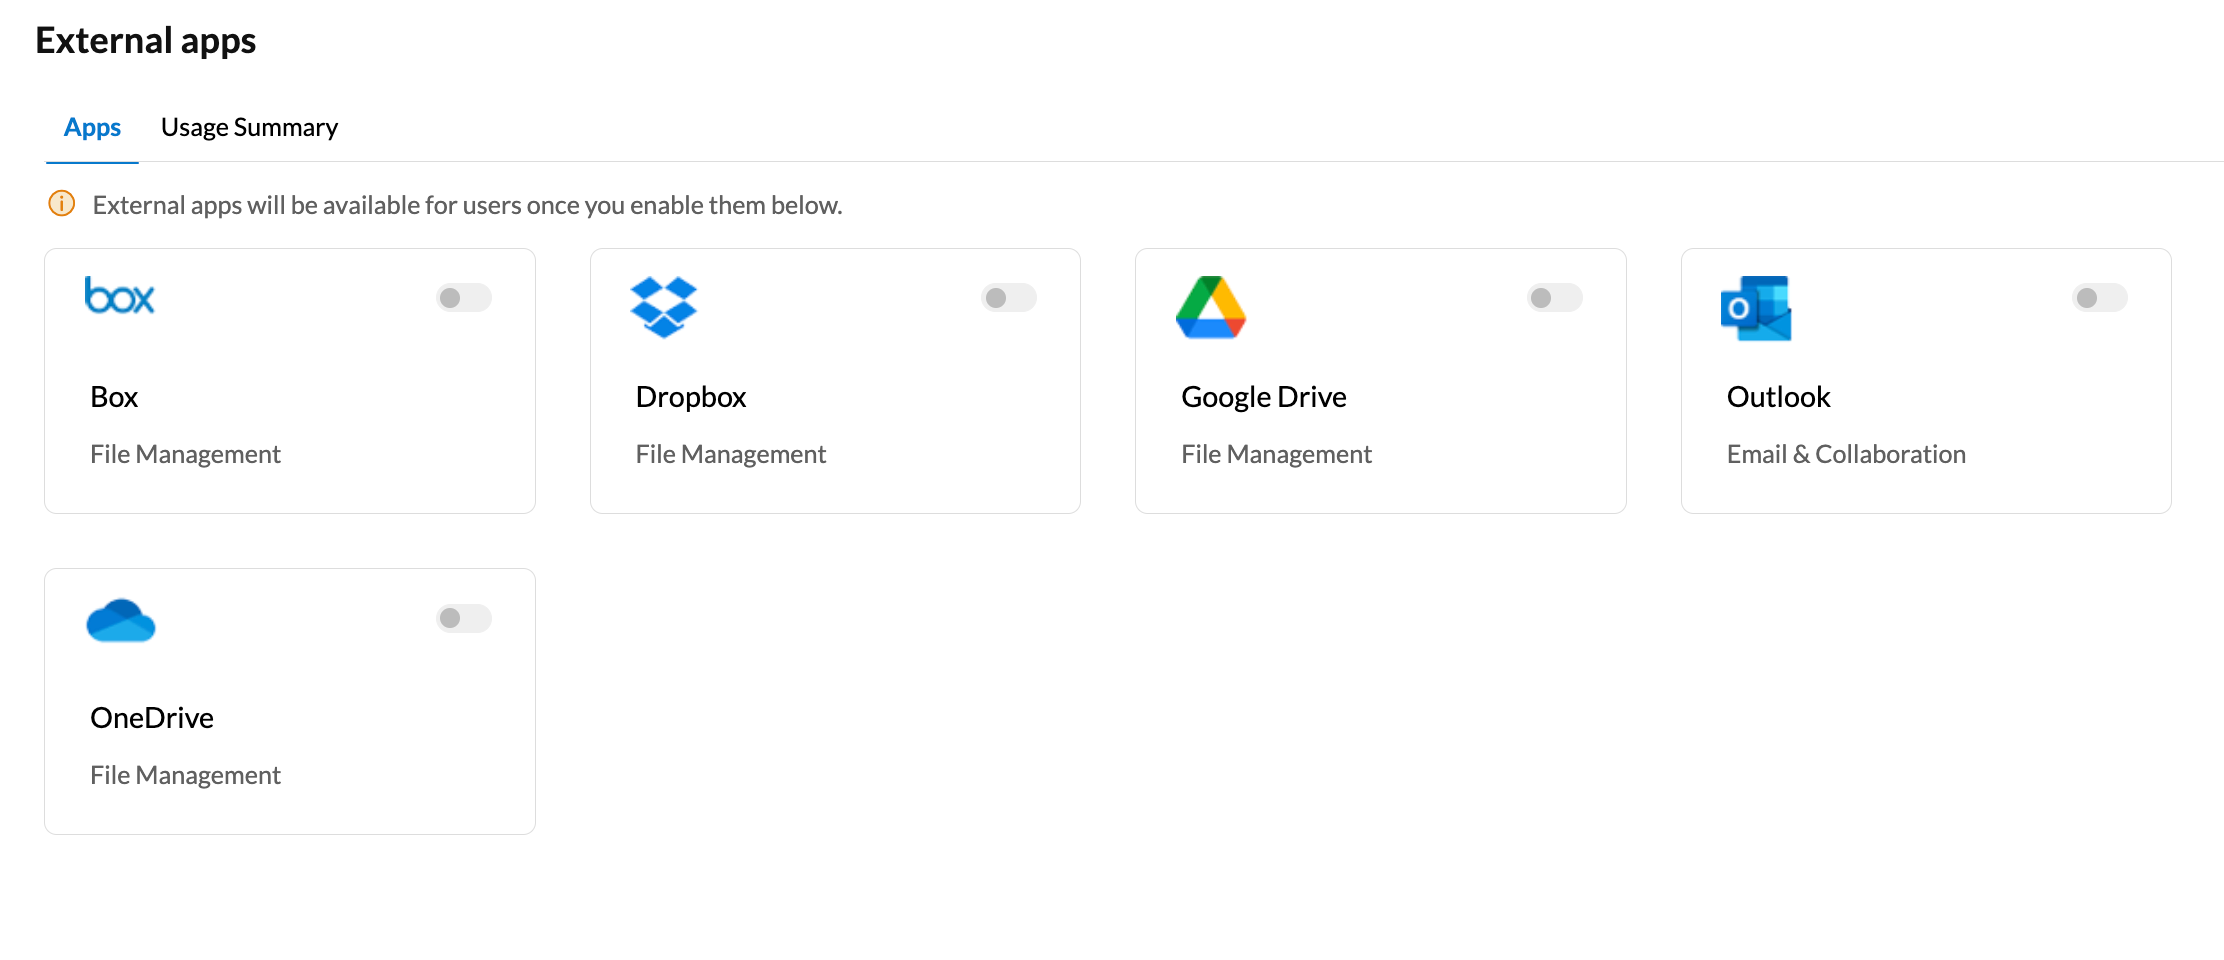Click the orange info icon
This screenshot has width=2224, height=960.
pos(62,204)
